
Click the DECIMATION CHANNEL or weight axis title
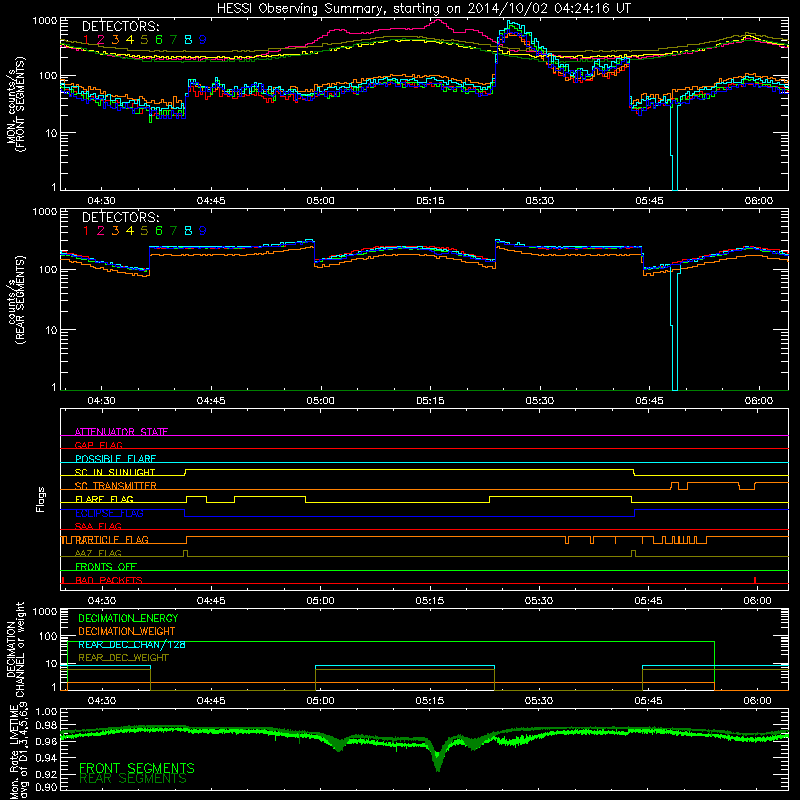(x=15, y=649)
